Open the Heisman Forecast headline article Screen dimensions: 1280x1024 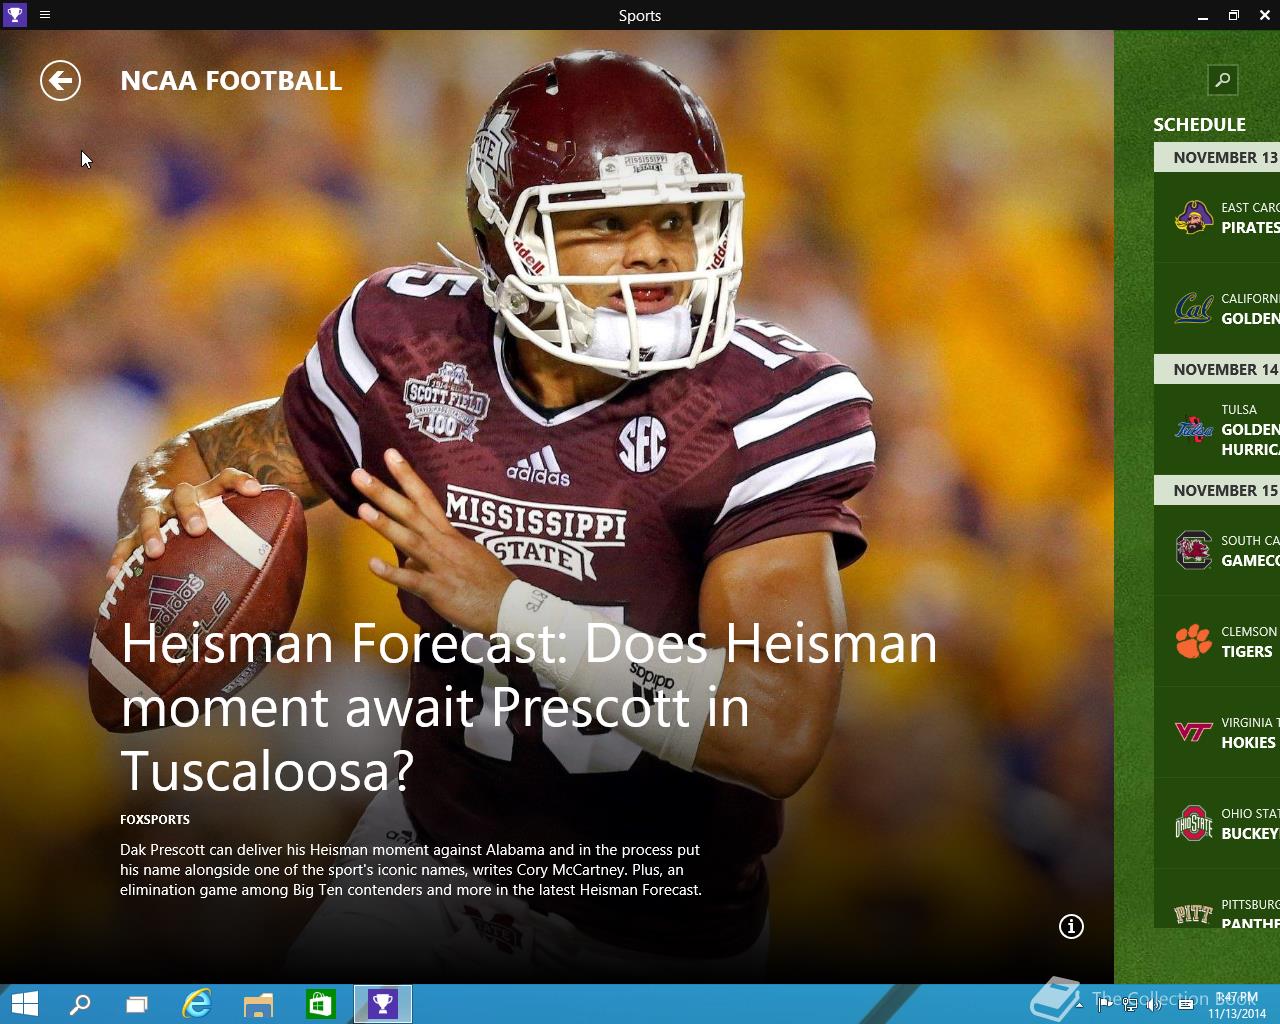point(529,707)
